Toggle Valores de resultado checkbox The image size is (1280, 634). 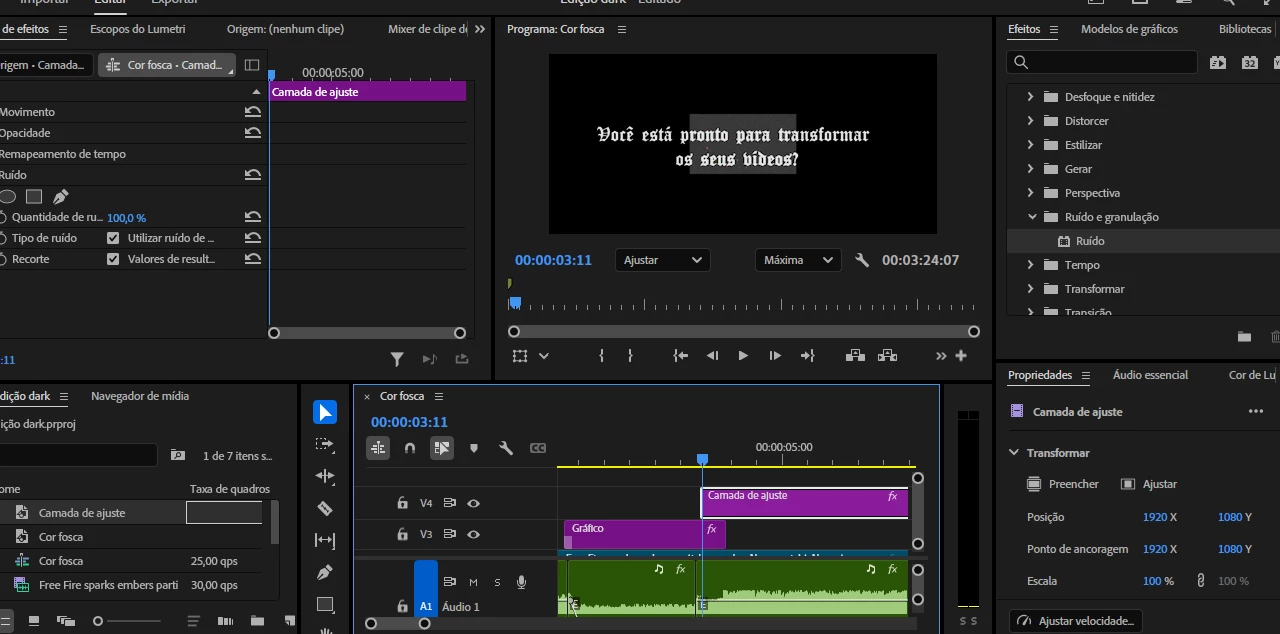113,259
